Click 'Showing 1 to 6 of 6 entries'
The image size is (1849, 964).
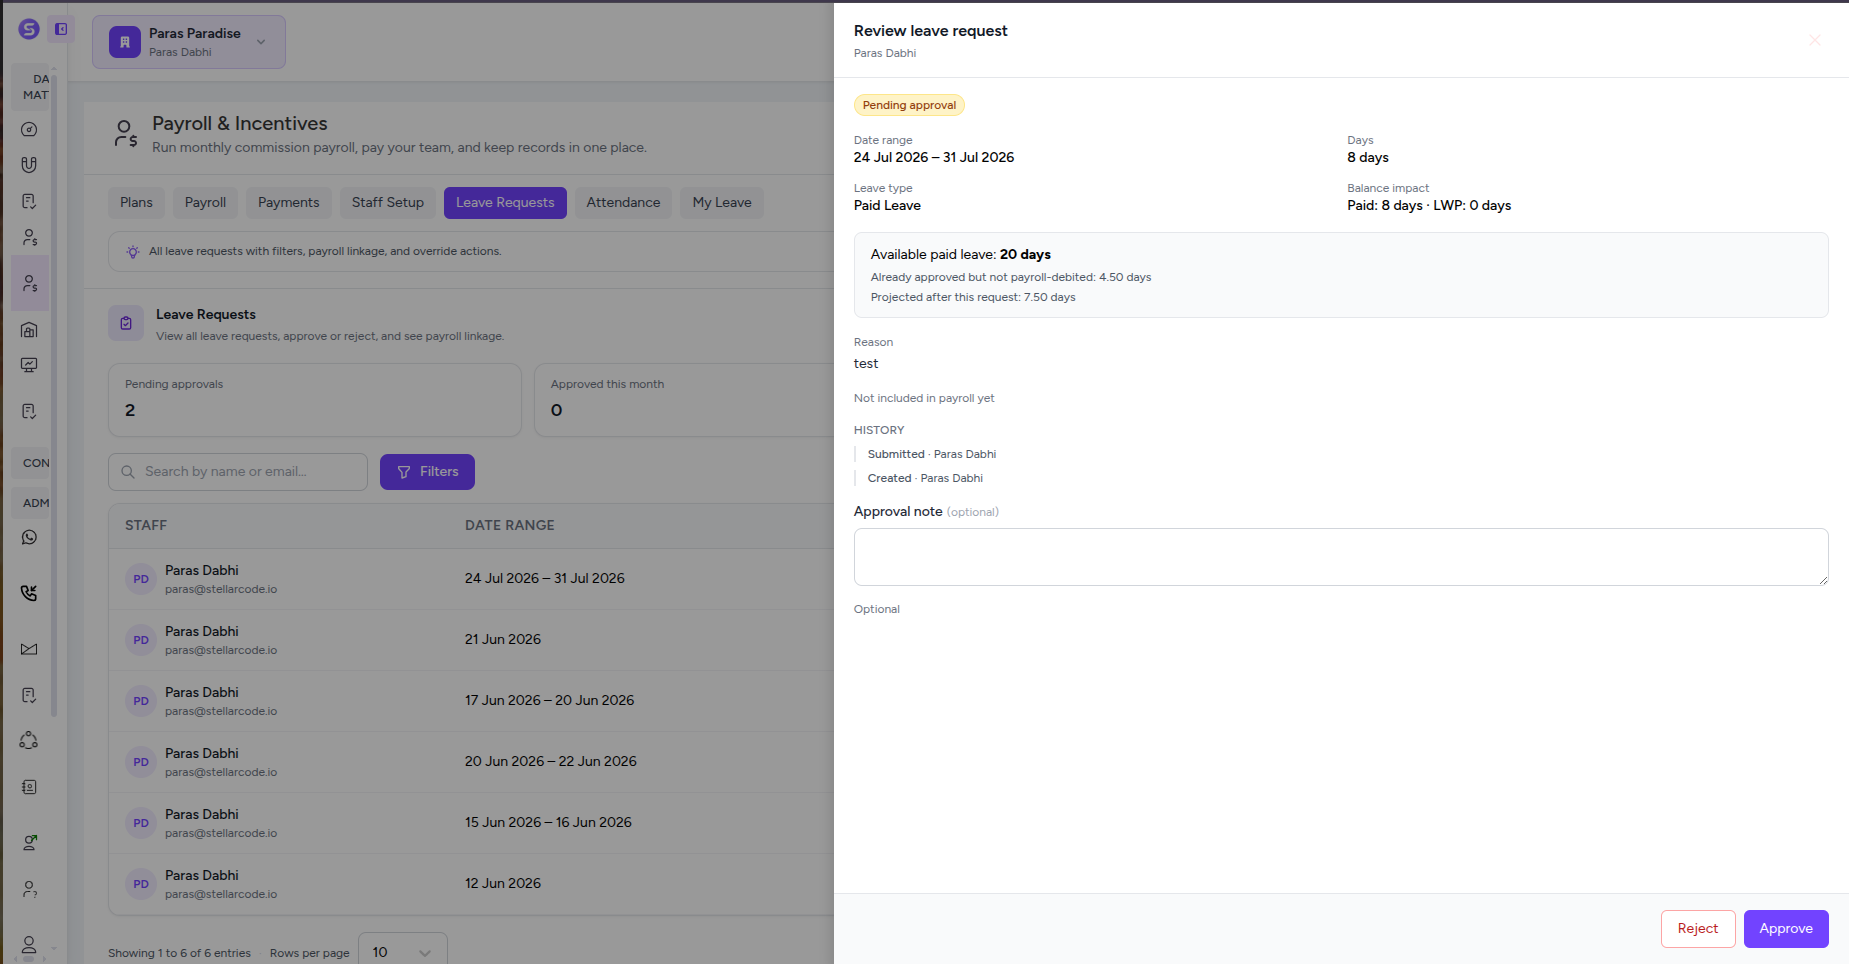pos(179,953)
